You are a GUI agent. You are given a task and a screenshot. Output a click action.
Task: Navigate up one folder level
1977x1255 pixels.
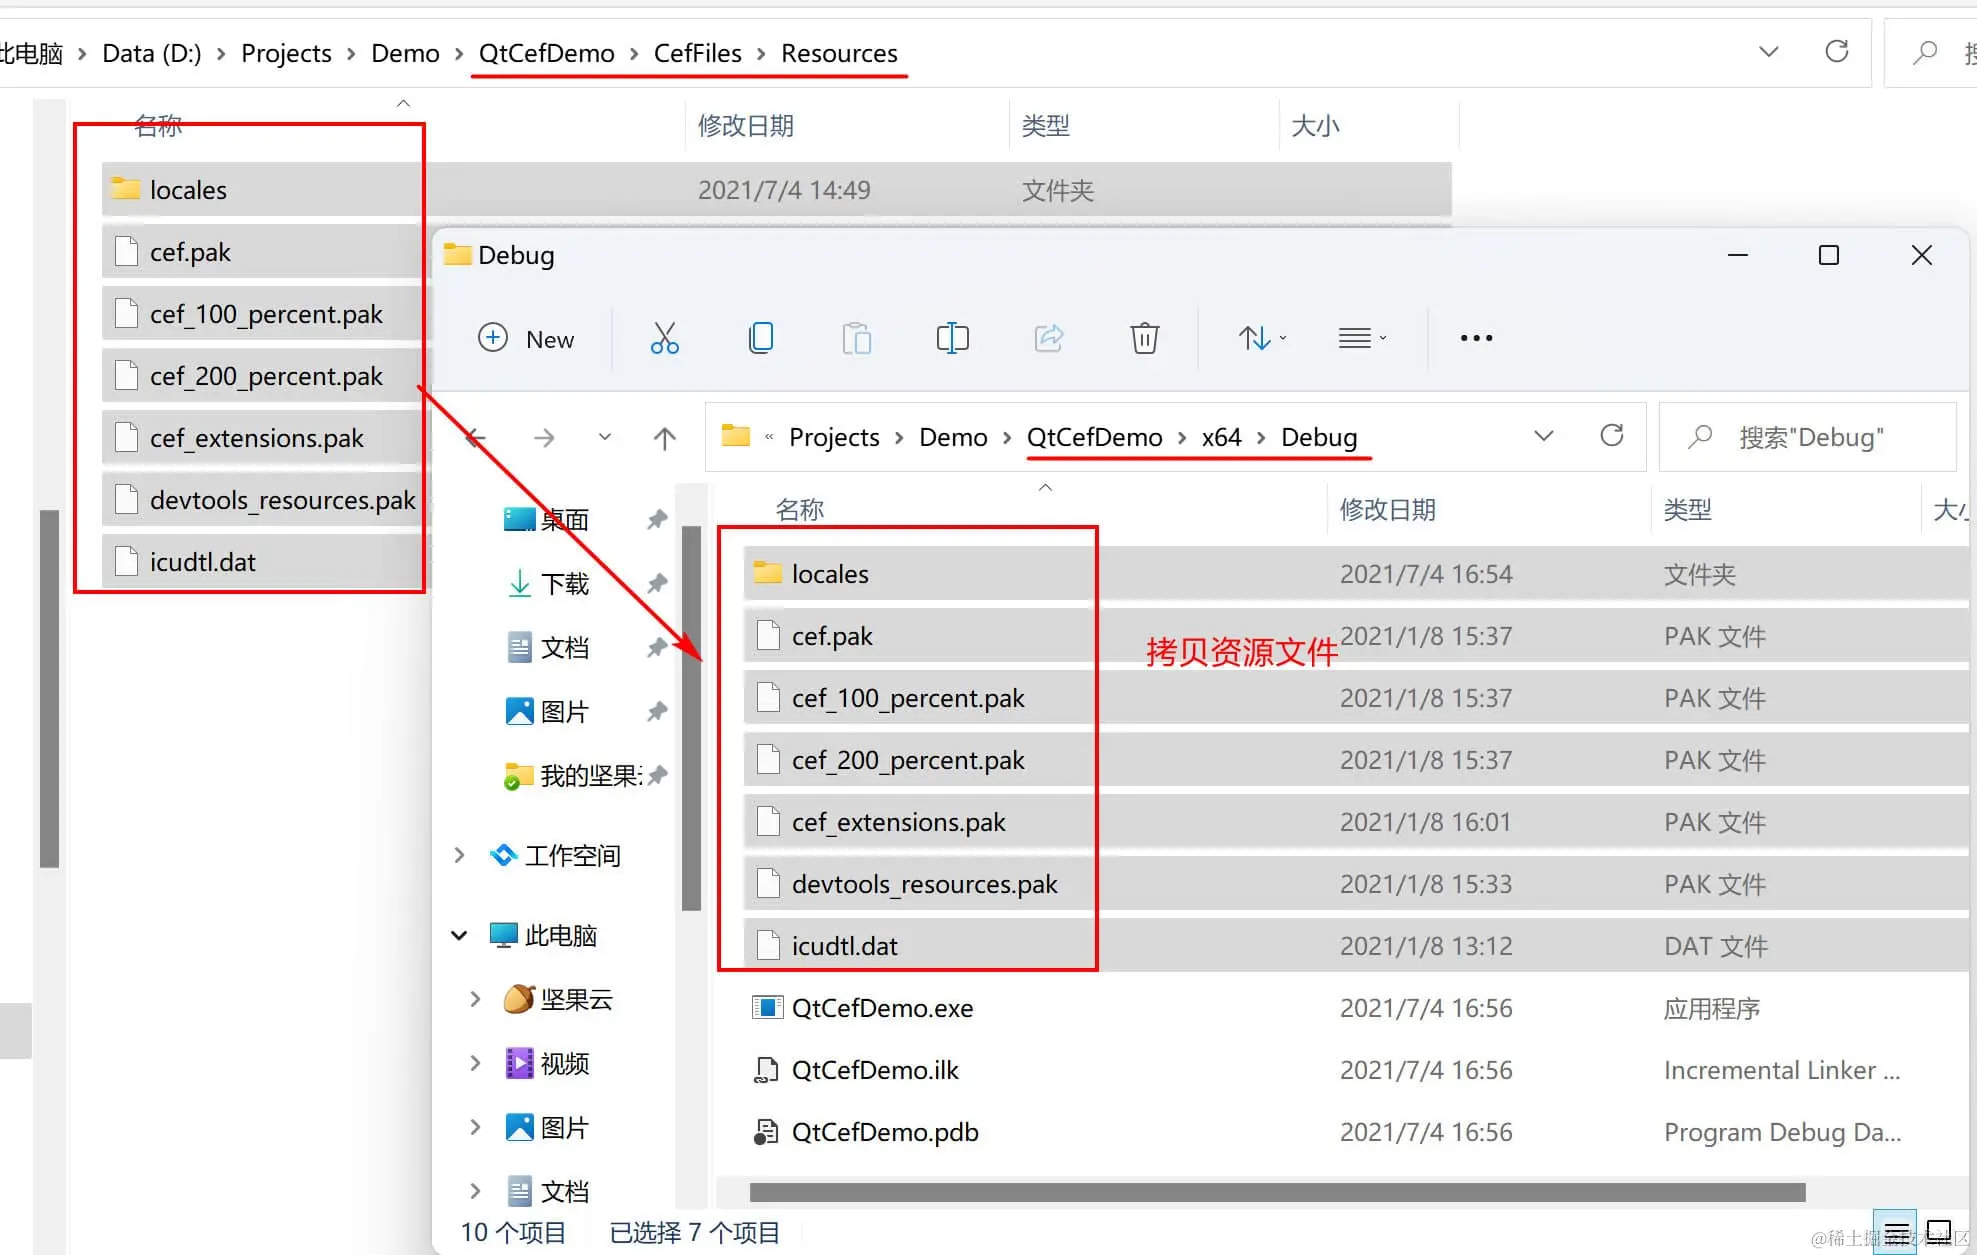(663, 437)
